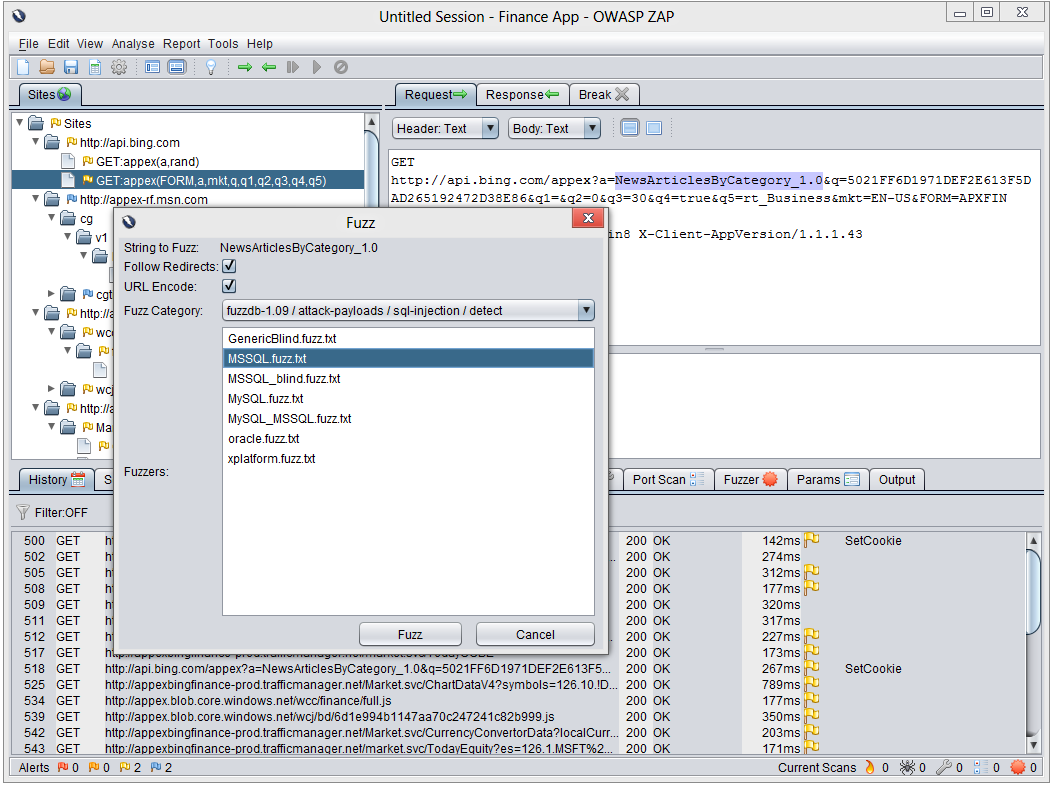Viewport: 1050px width, 785px height.
Task: Click the combined-view icon in Request panel
Action: [x=654, y=128]
